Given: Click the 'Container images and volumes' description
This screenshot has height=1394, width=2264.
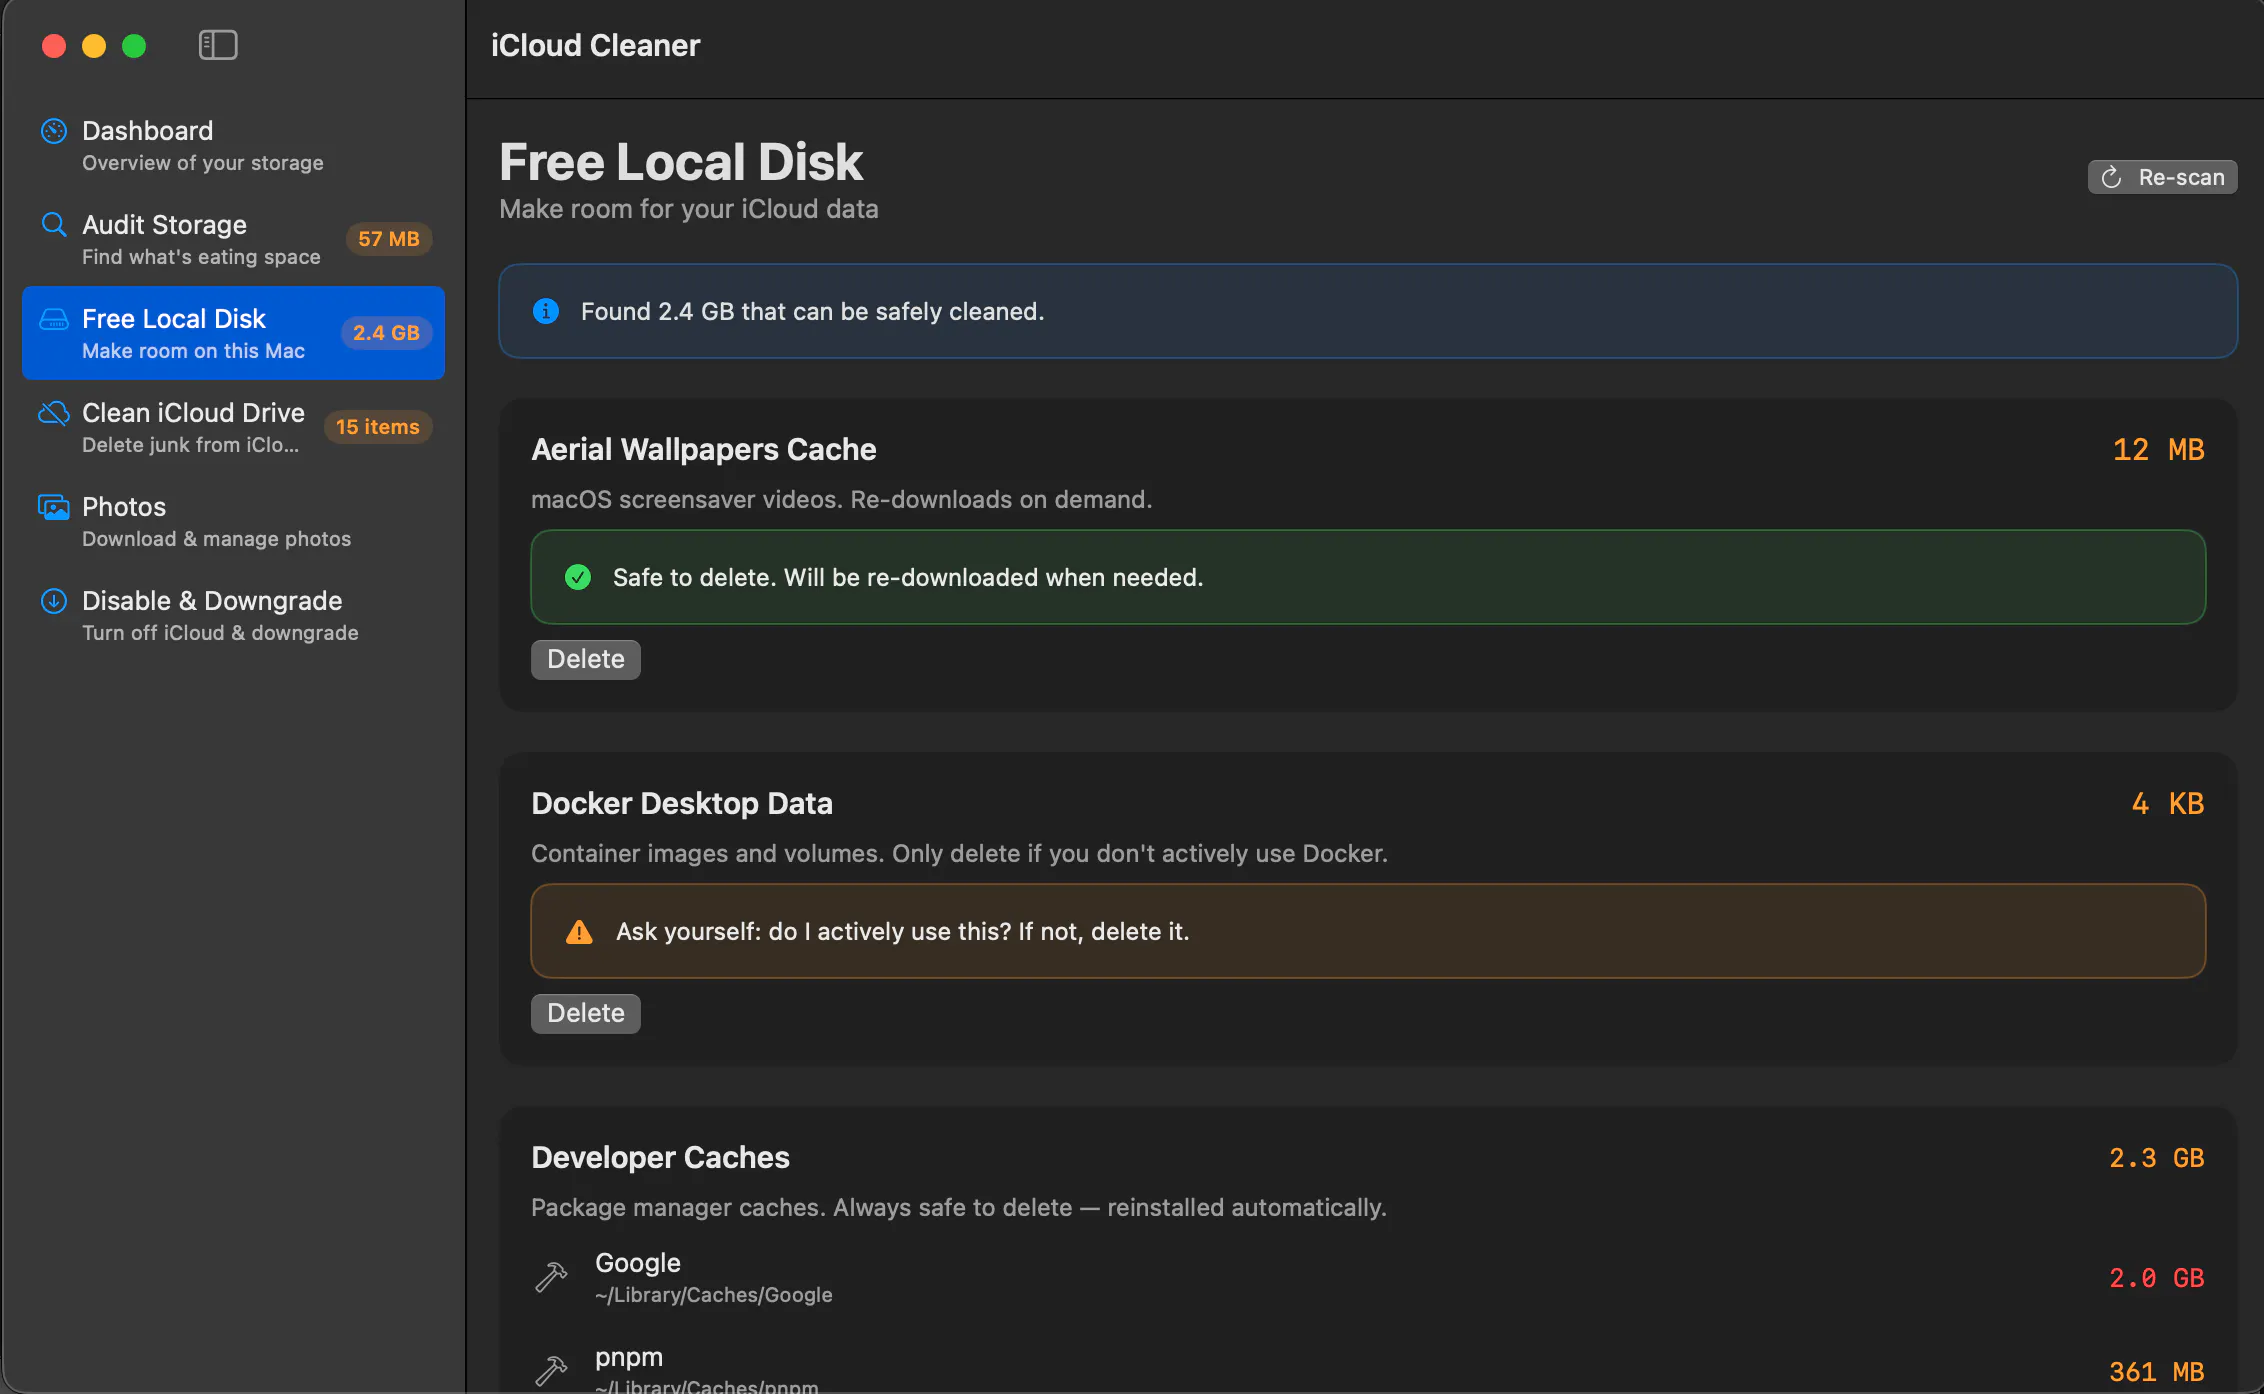Looking at the screenshot, I should pos(960,854).
